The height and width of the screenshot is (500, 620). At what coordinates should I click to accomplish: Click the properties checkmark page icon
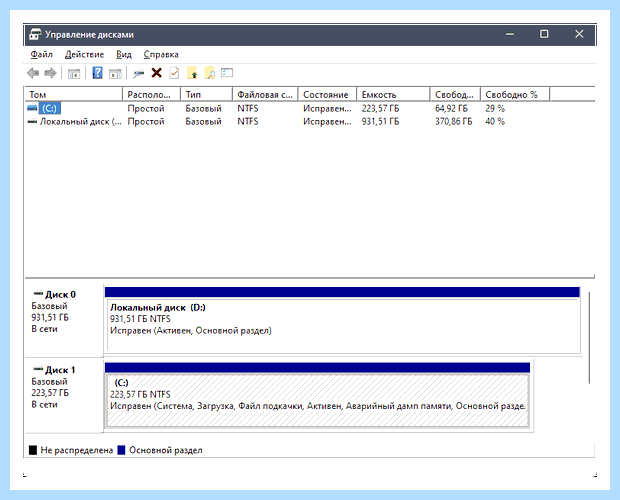click(174, 73)
